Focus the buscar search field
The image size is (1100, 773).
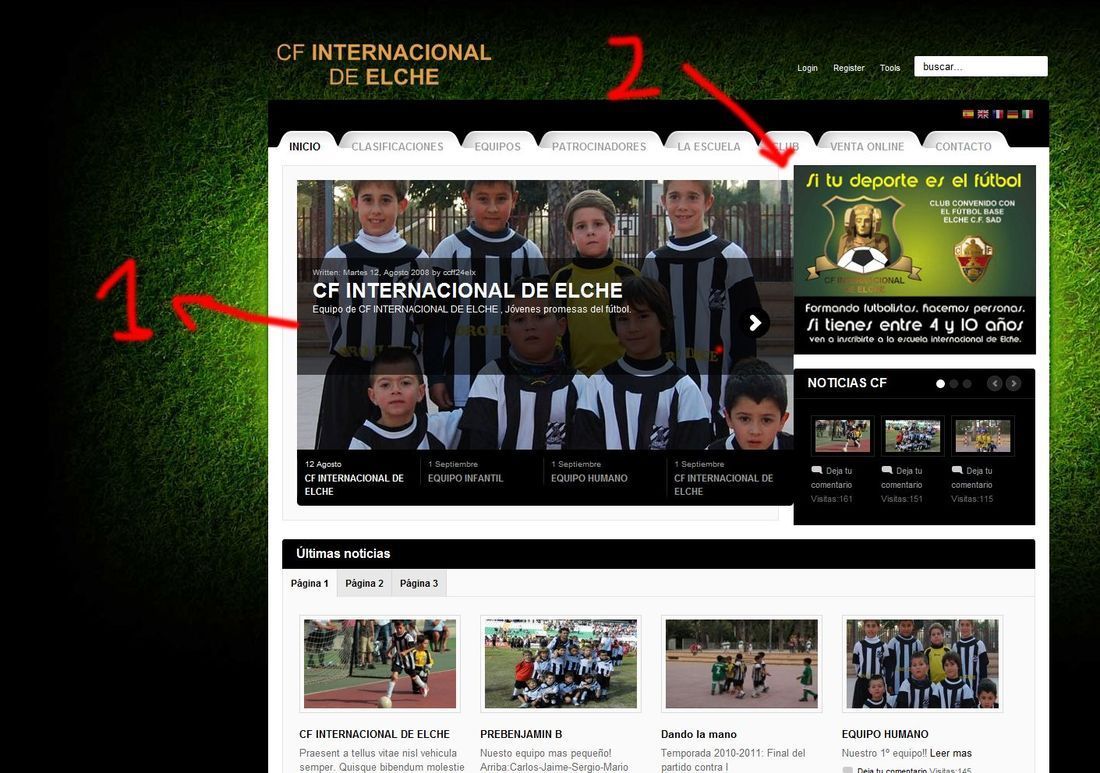click(981, 67)
